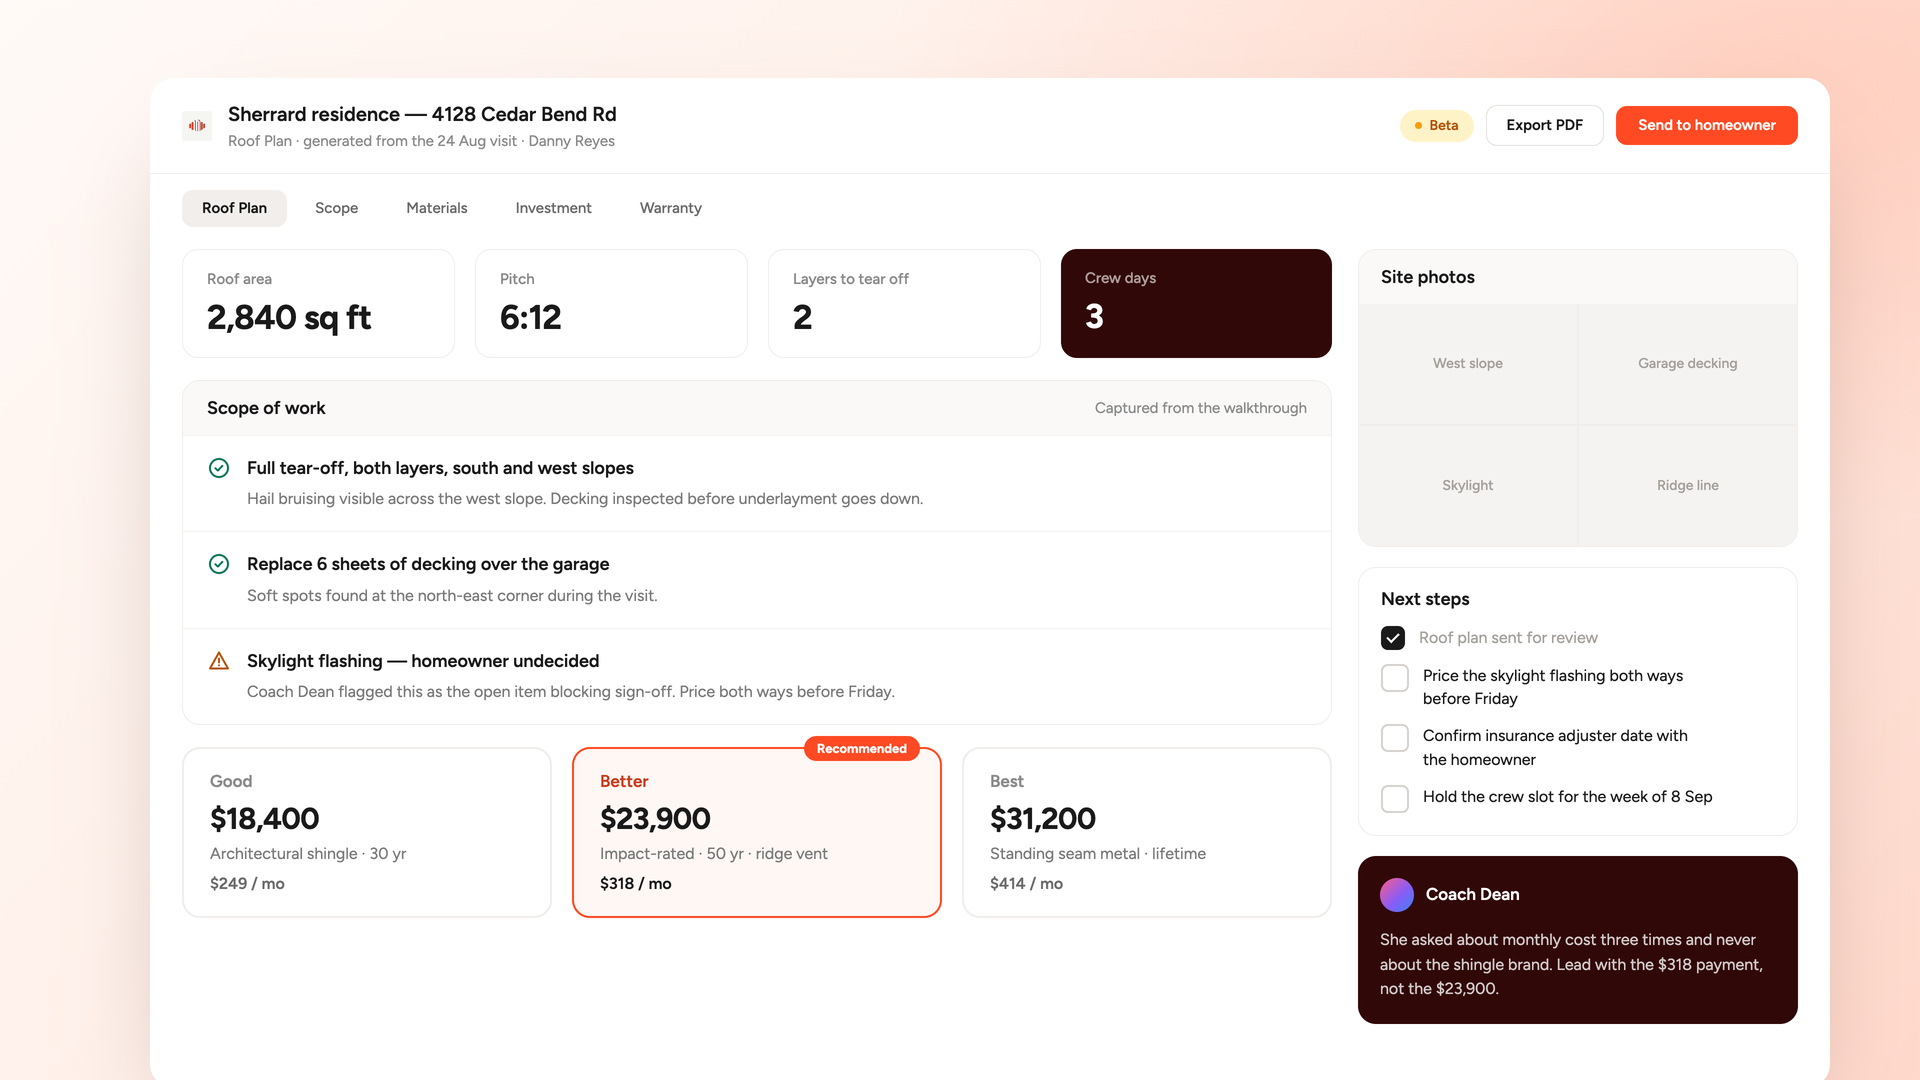Check Confirm insurance adjuster date

click(1395, 738)
